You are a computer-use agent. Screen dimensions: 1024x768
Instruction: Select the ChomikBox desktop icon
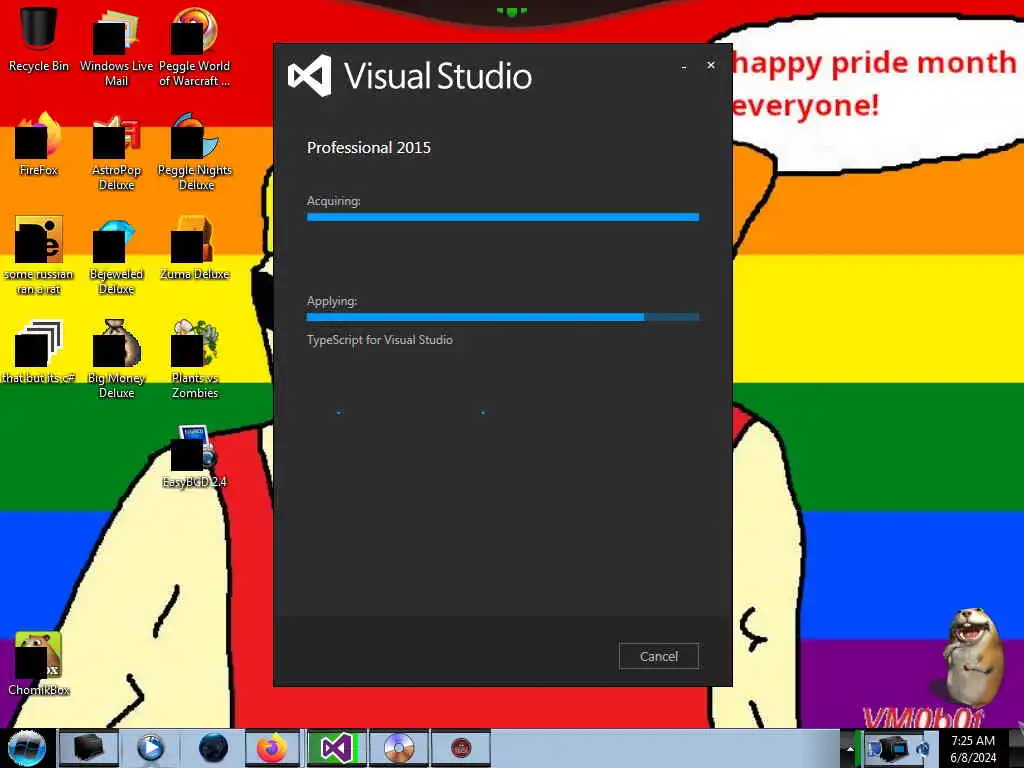pos(39,664)
